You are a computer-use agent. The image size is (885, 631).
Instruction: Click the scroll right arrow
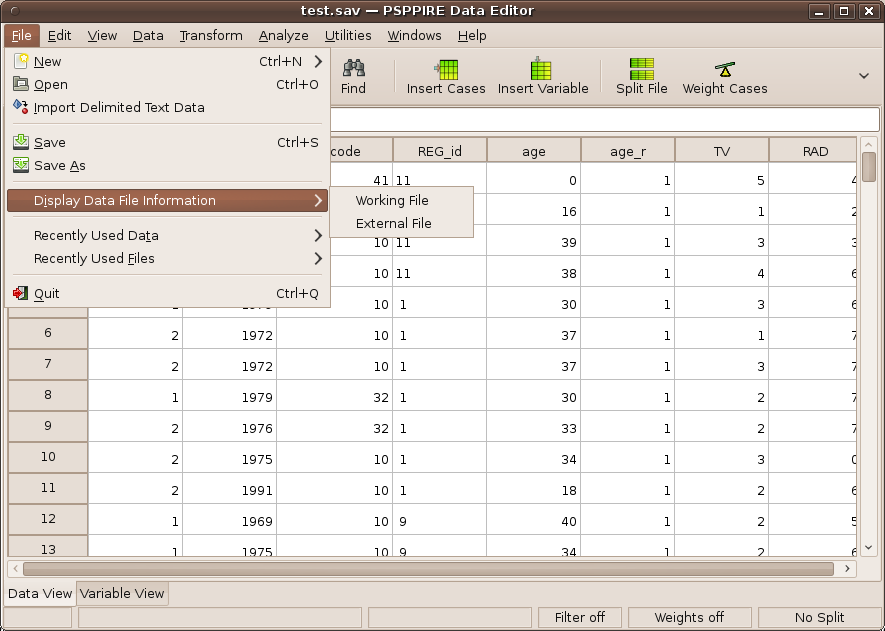click(847, 568)
